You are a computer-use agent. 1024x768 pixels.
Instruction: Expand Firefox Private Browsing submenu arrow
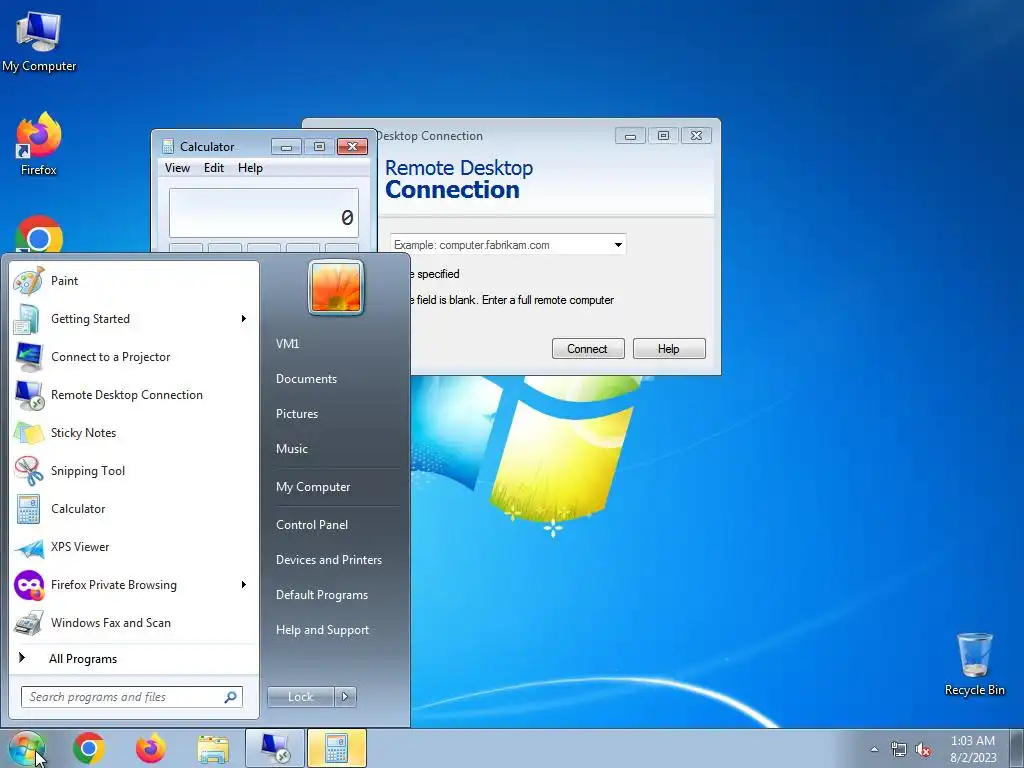[244, 584]
